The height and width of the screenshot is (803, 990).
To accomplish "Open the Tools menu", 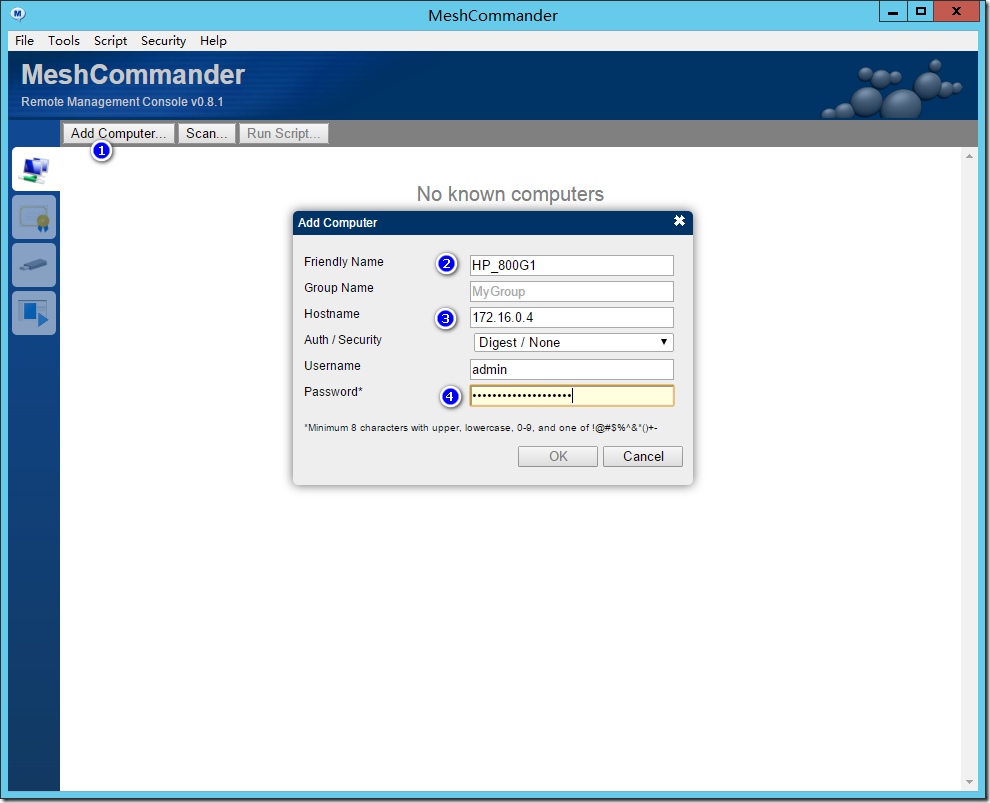I will click(x=63, y=41).
